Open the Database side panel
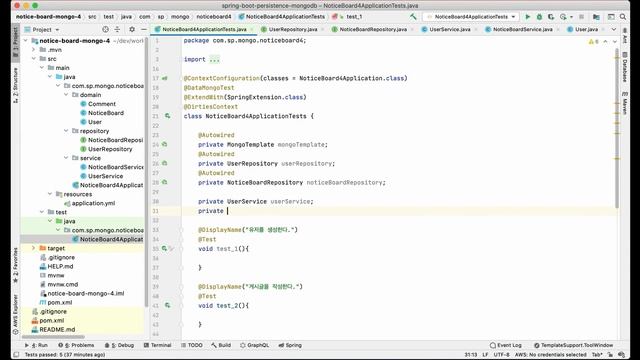This screenshot has width=640, height=360. coord(625,67)
